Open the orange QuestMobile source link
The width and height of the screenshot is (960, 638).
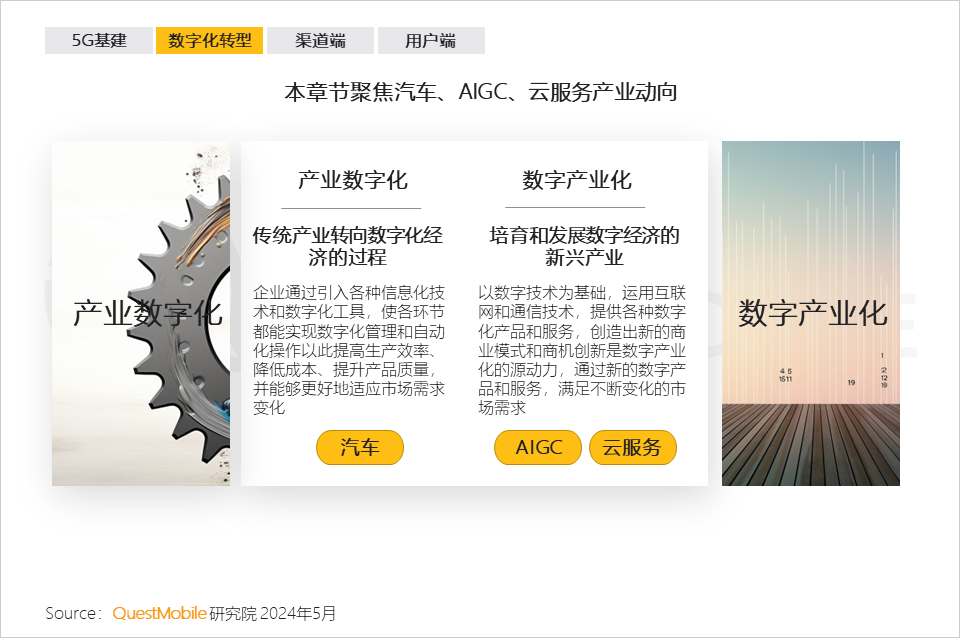(x=159, y=613)
